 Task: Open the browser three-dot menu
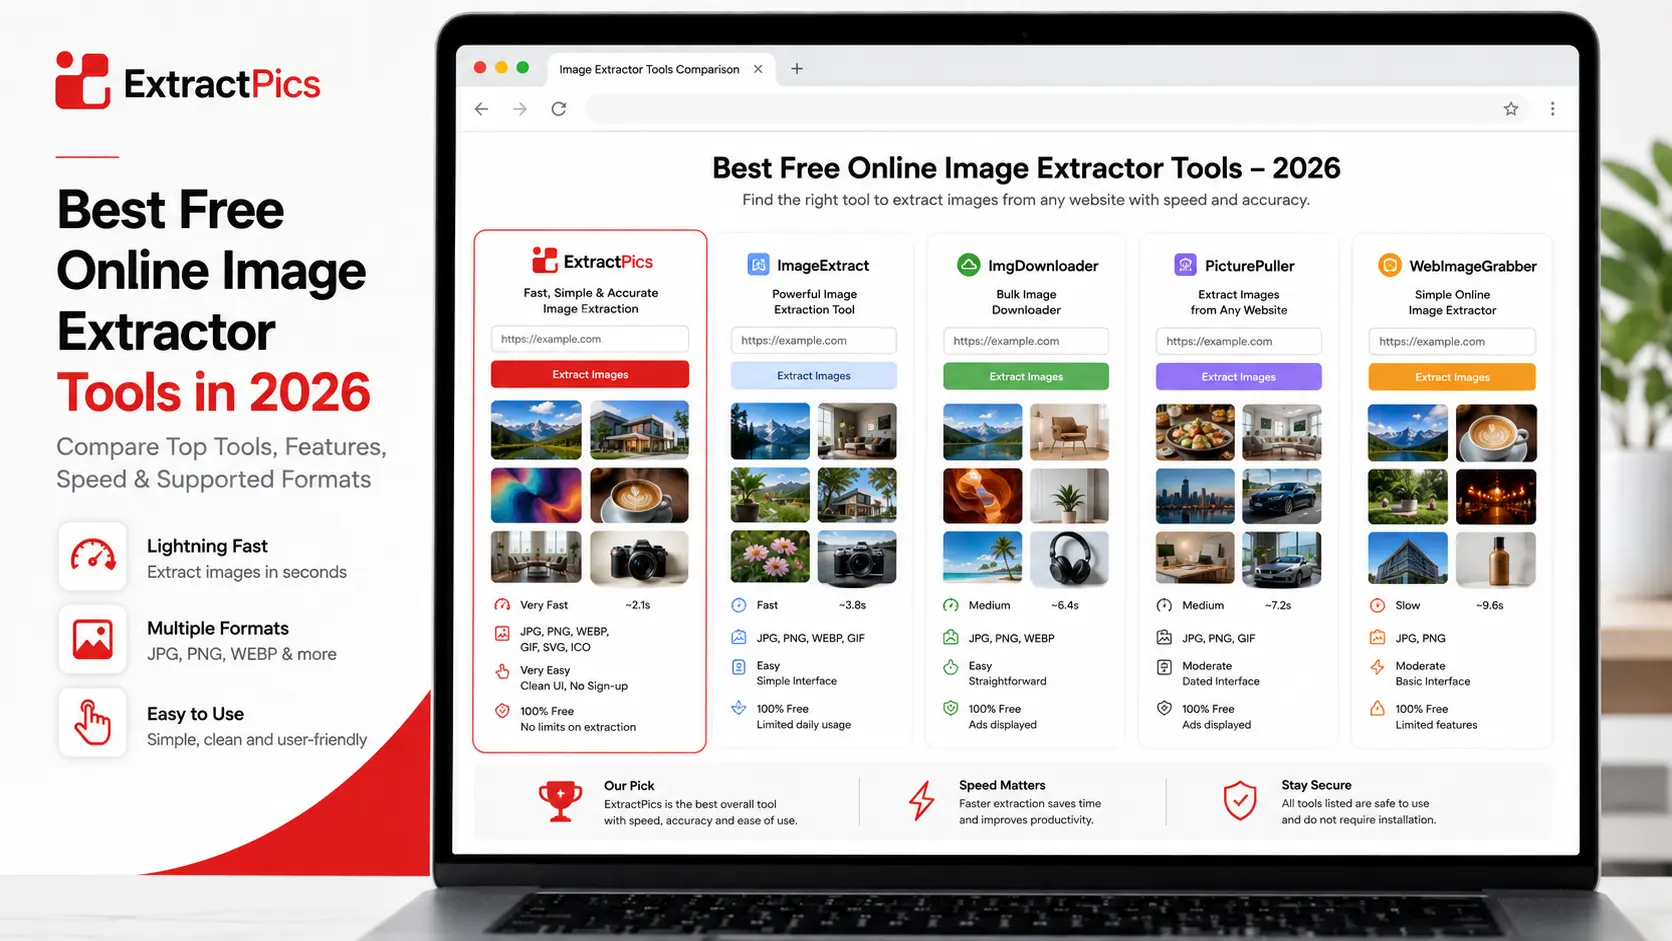pyautogui.click(x=1553, y=109)
